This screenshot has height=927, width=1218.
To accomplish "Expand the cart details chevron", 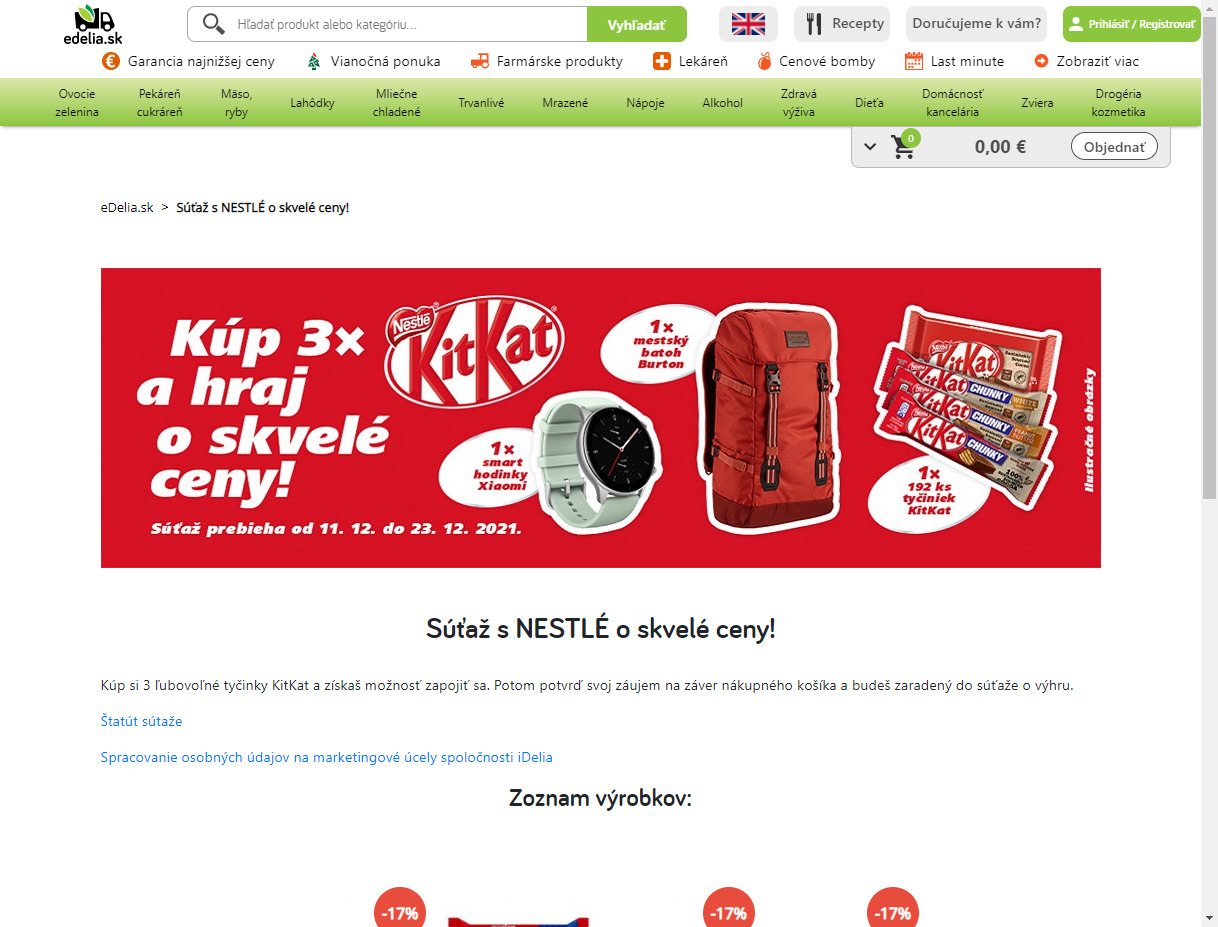I will 870,147.
